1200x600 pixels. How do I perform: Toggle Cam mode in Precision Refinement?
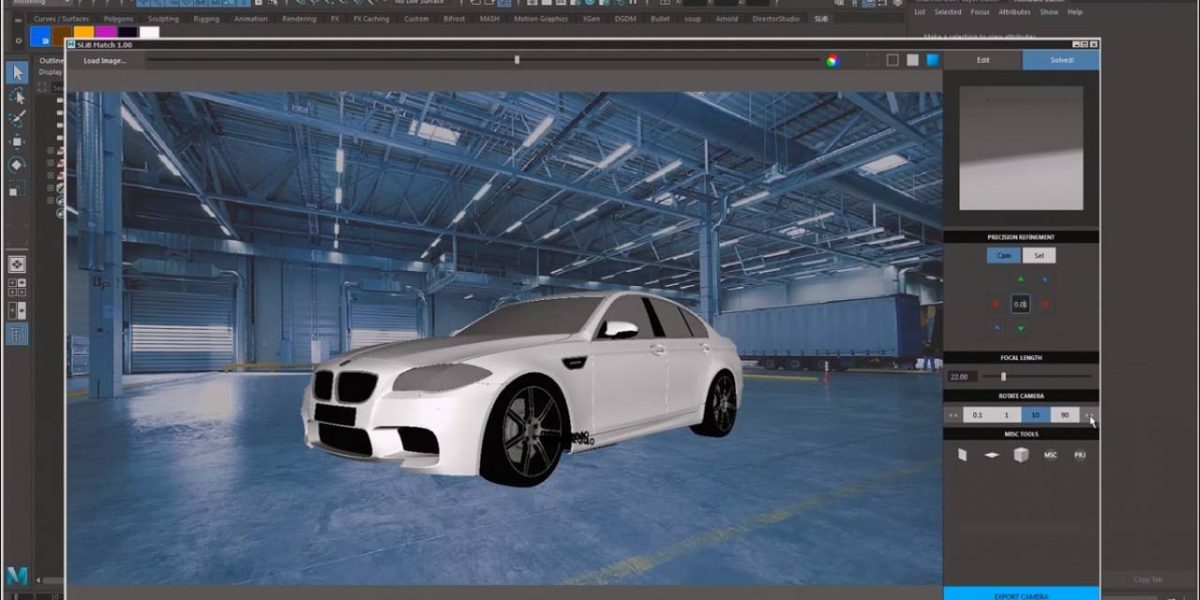click(1003, 255)
